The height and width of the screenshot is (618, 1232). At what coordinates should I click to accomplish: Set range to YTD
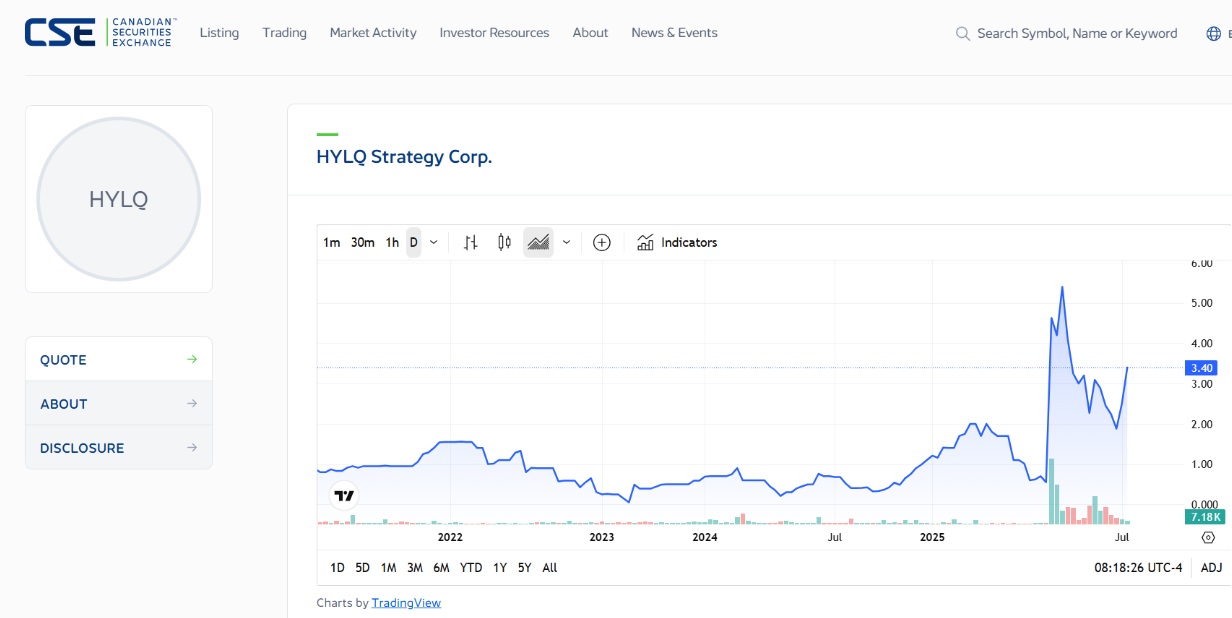click(471, 567)
